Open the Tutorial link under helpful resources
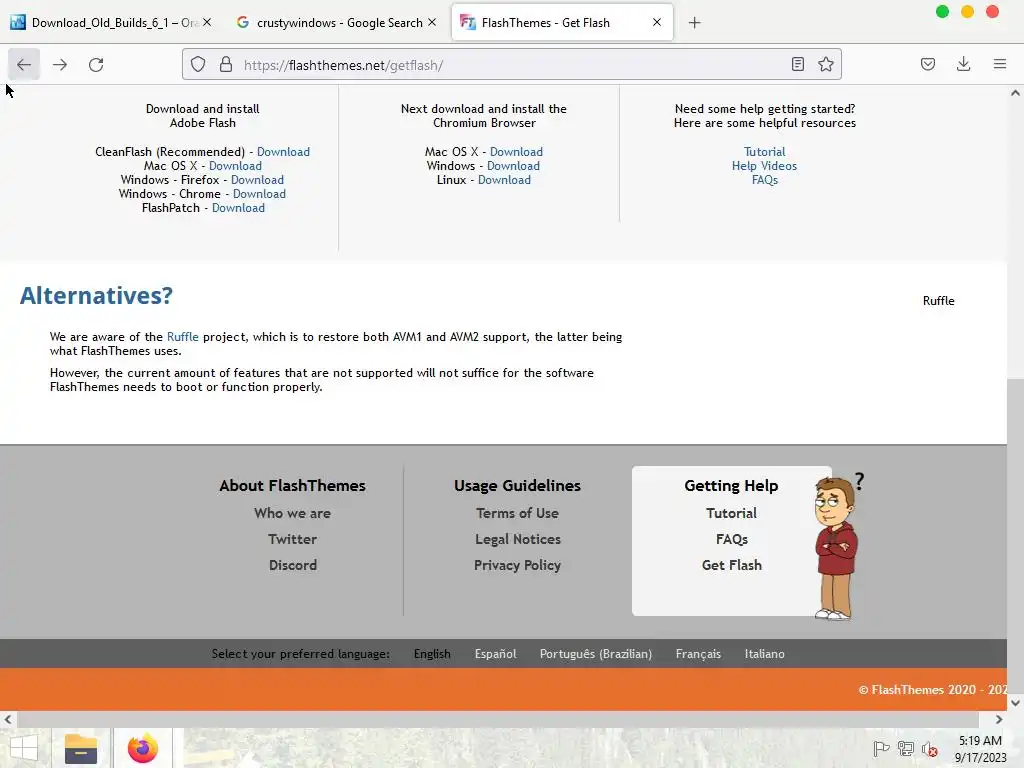The width and height of the screenshot is (1024, 768). [765, 152]
